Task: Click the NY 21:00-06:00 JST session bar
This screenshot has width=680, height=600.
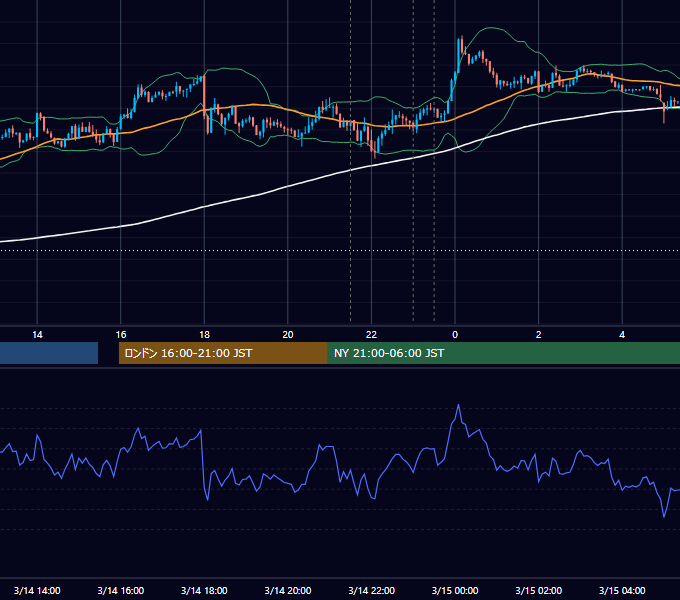Action: coord(503,353)
